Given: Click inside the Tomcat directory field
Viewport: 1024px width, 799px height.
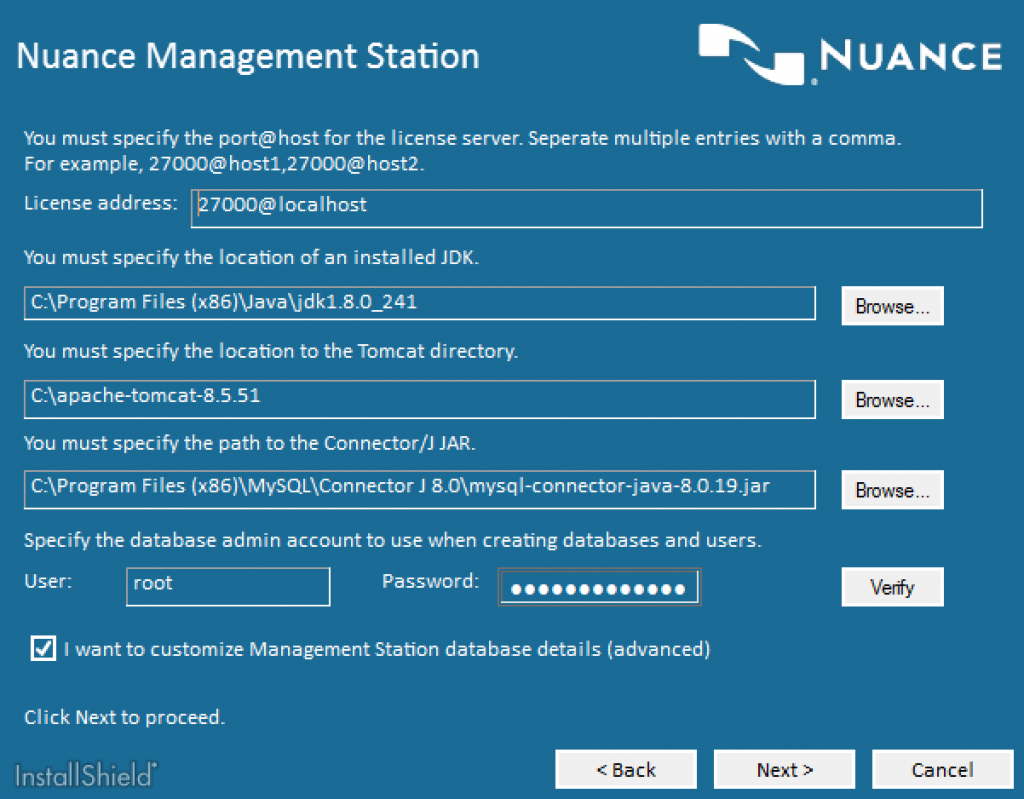Looking at the screenshot, I should (x=420, y=398).
